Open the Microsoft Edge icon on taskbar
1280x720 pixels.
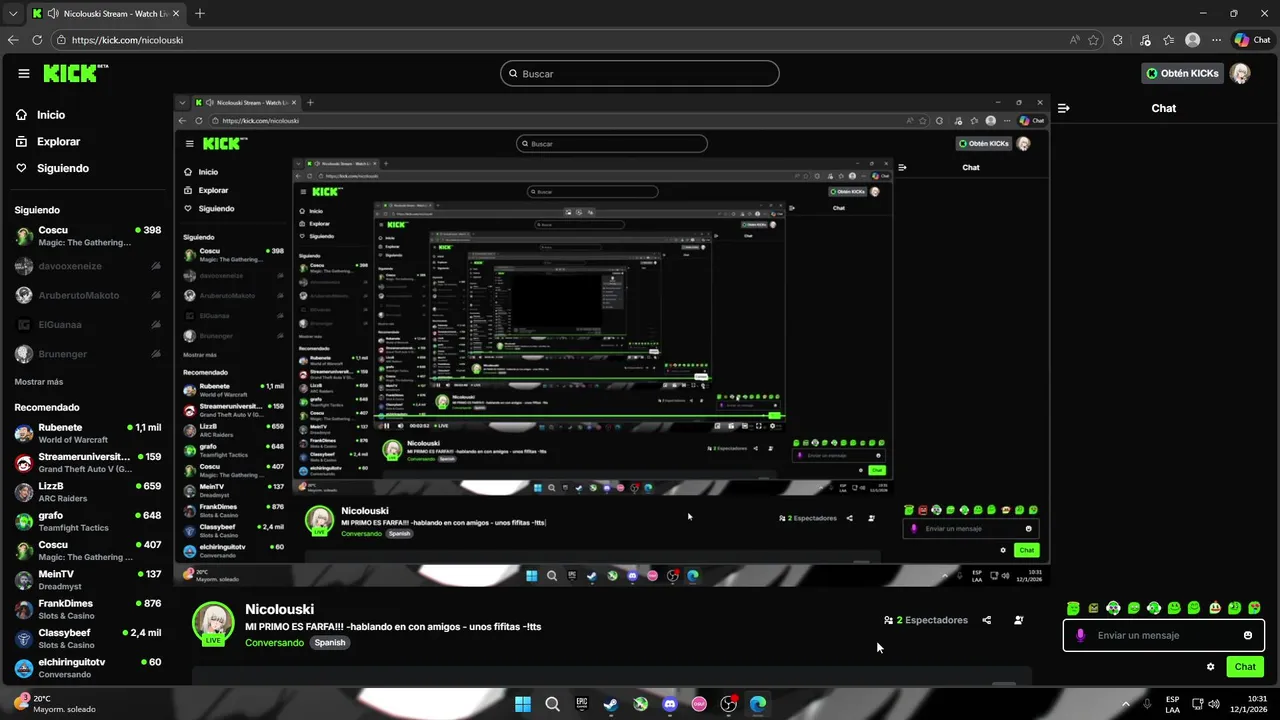(x=758, y=704)
